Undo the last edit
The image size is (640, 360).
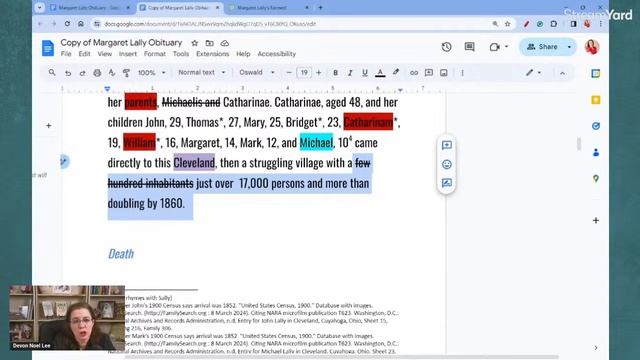click(x=68, y=73)
